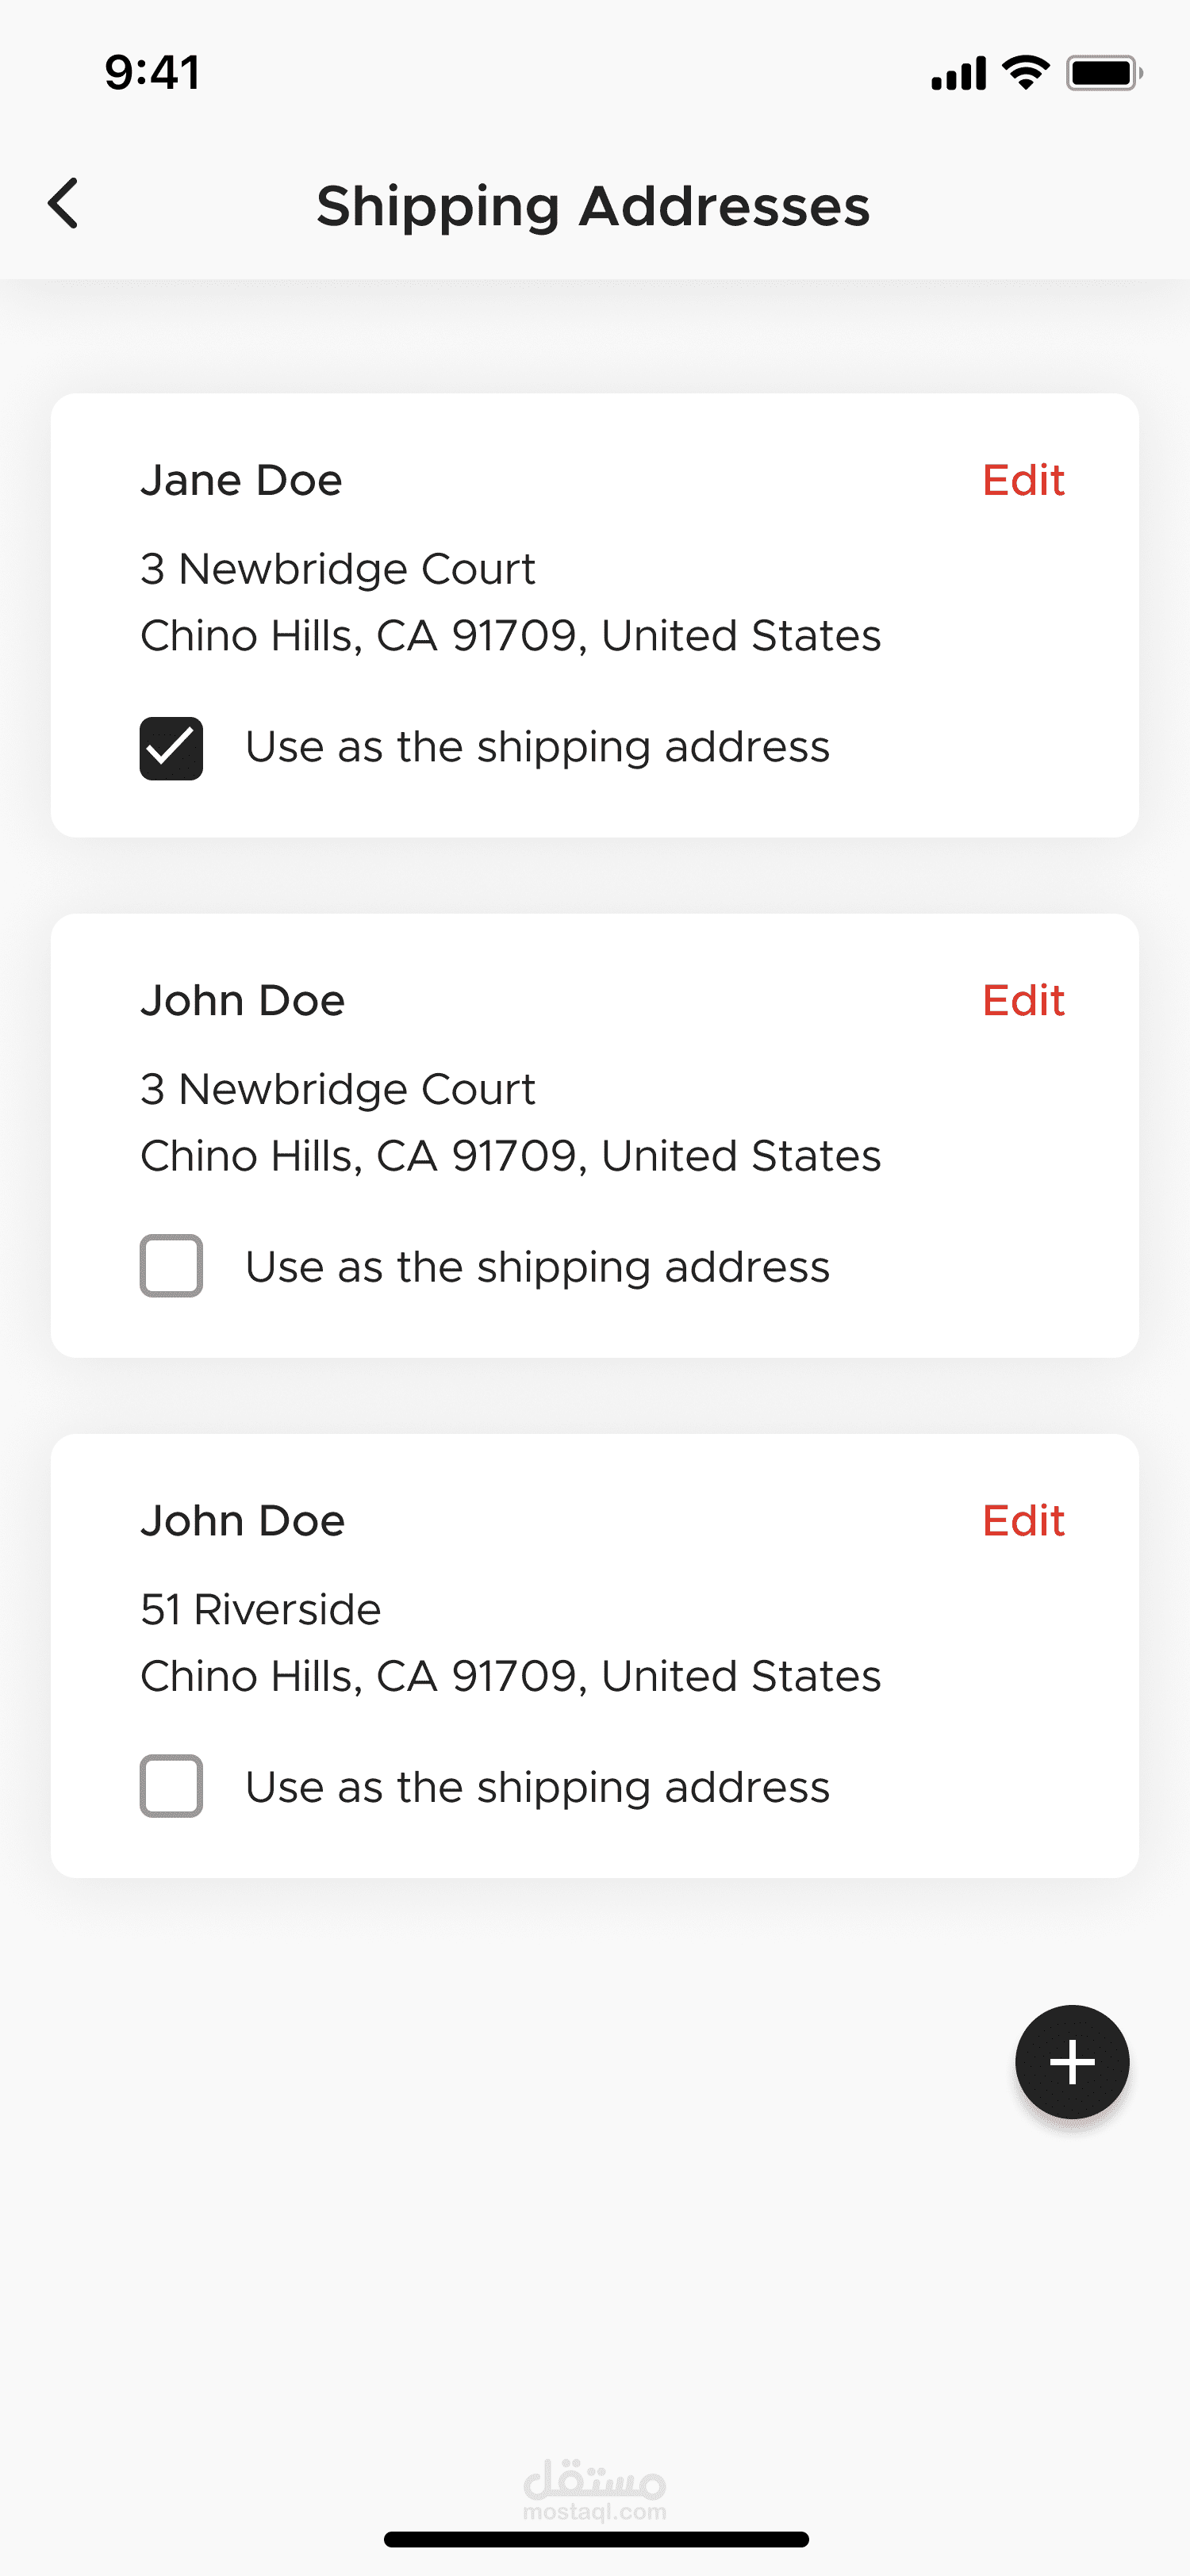
Task: Check John Doe's Newbridge Court shipping checkbox
Action: click(171, 1266)
